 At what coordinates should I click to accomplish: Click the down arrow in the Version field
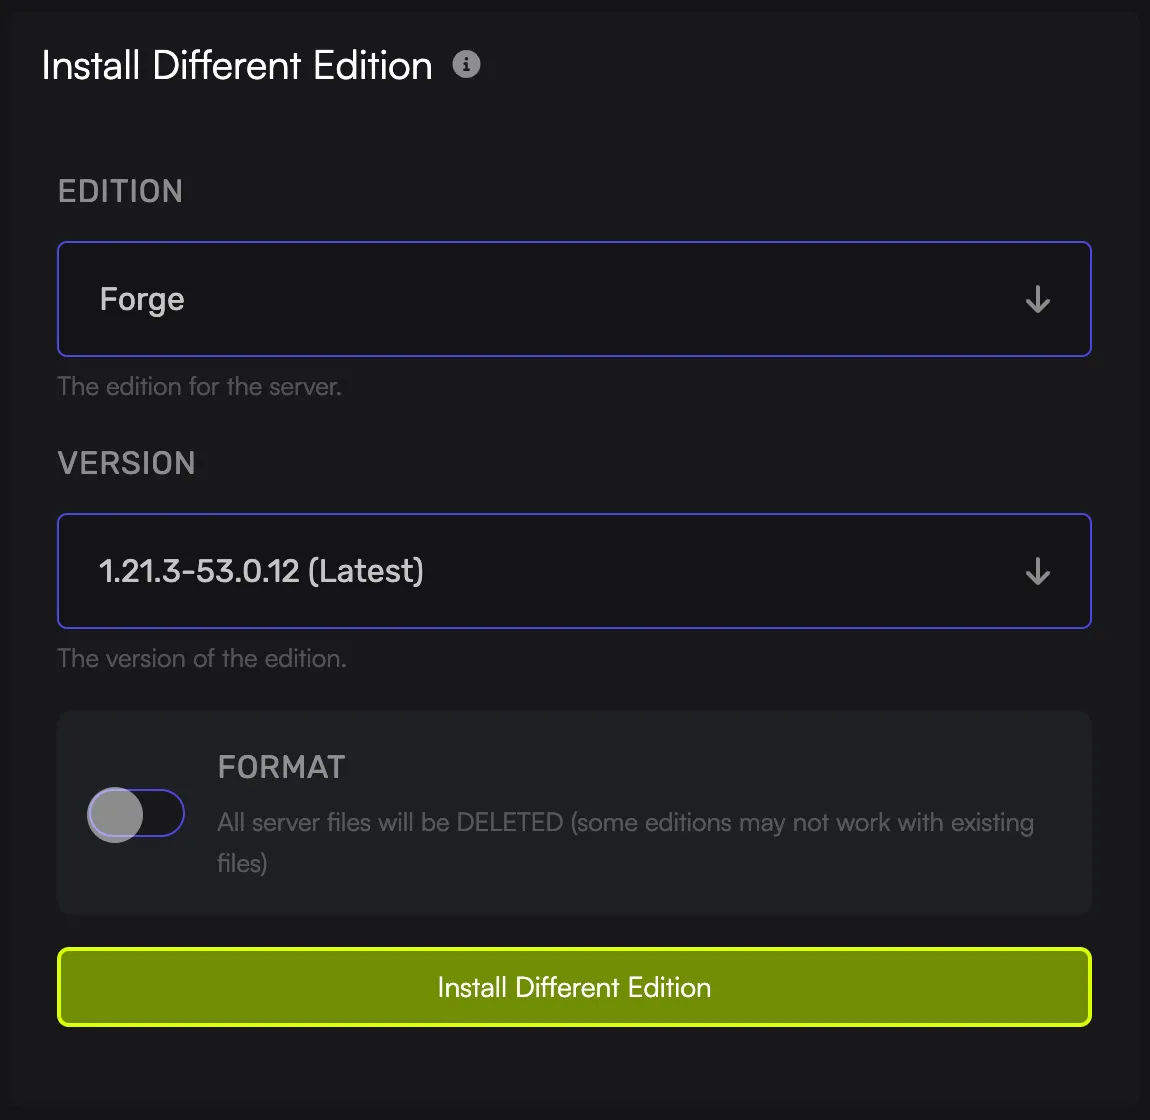[x=1037, y=571]
